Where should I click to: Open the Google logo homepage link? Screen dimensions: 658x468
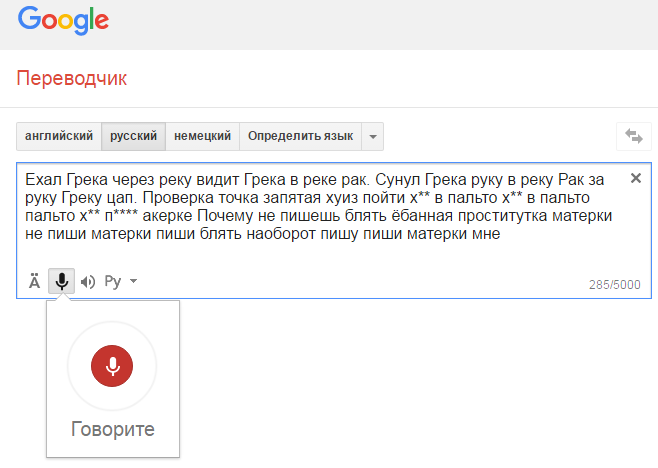63,20
